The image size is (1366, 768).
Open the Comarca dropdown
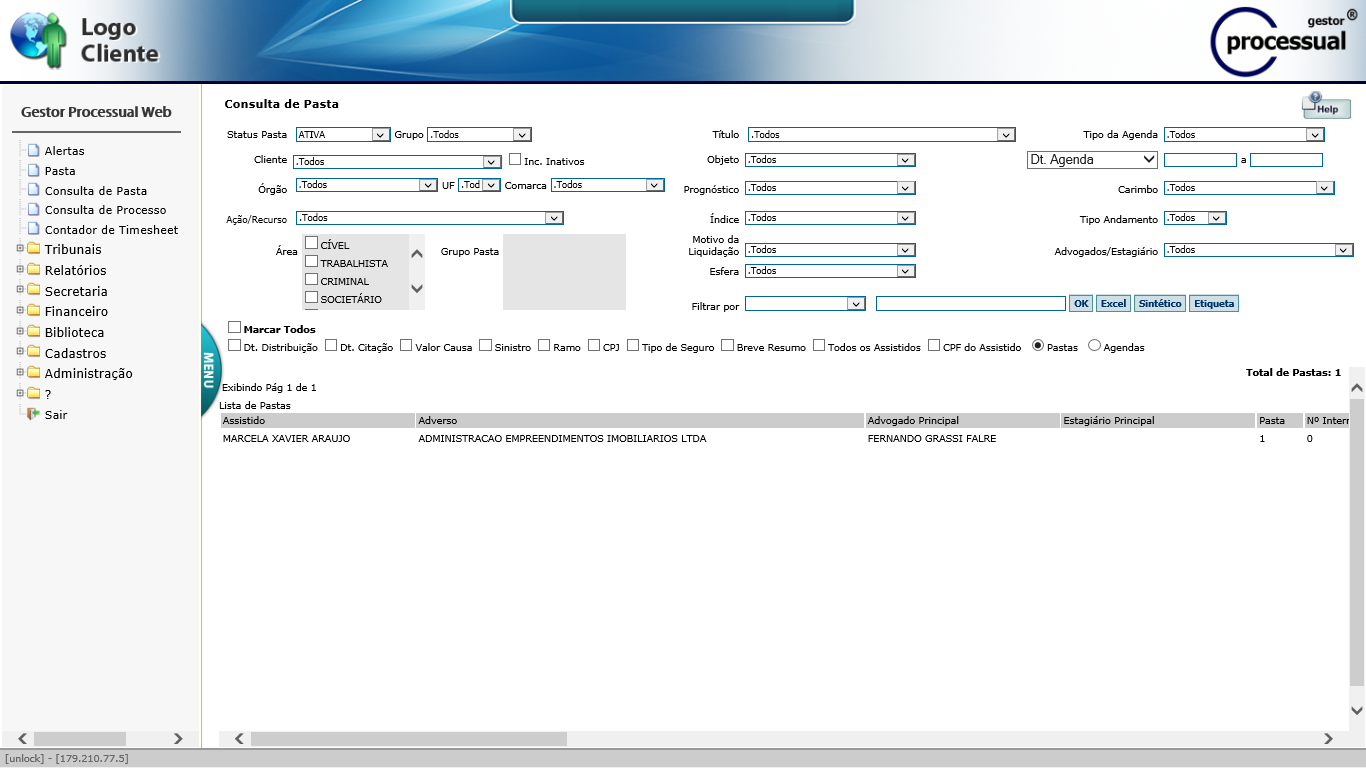[608, 185]
